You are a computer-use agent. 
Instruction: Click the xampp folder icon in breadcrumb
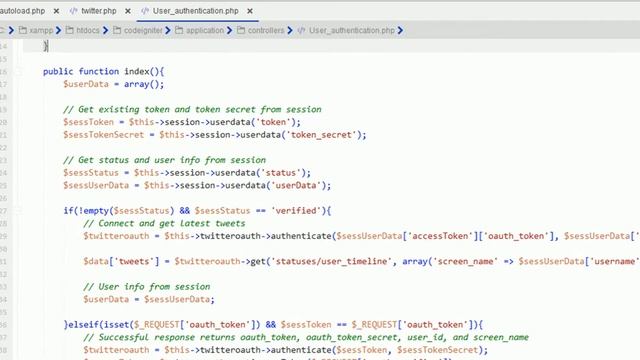coord(23,30)
